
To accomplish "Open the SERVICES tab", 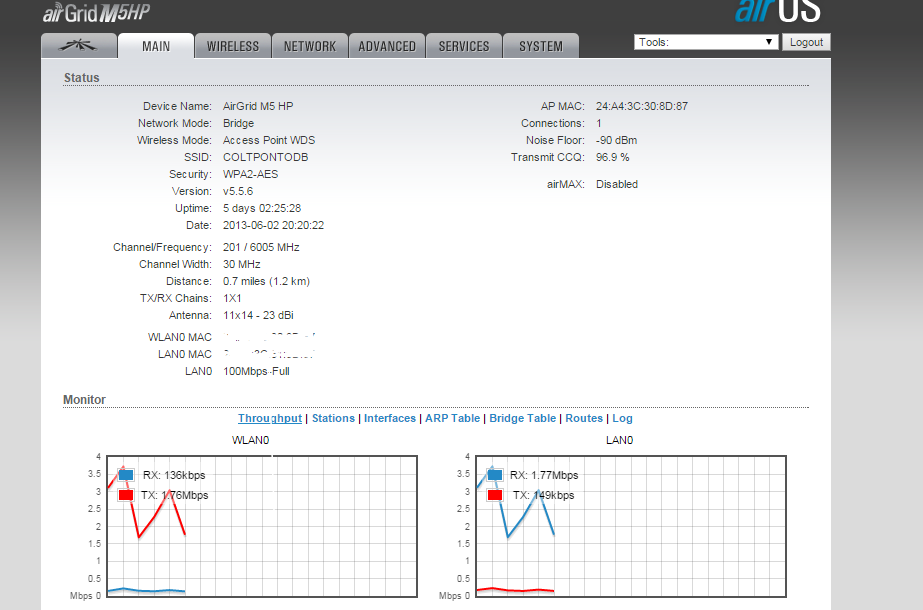I will [x=464, y=46].
